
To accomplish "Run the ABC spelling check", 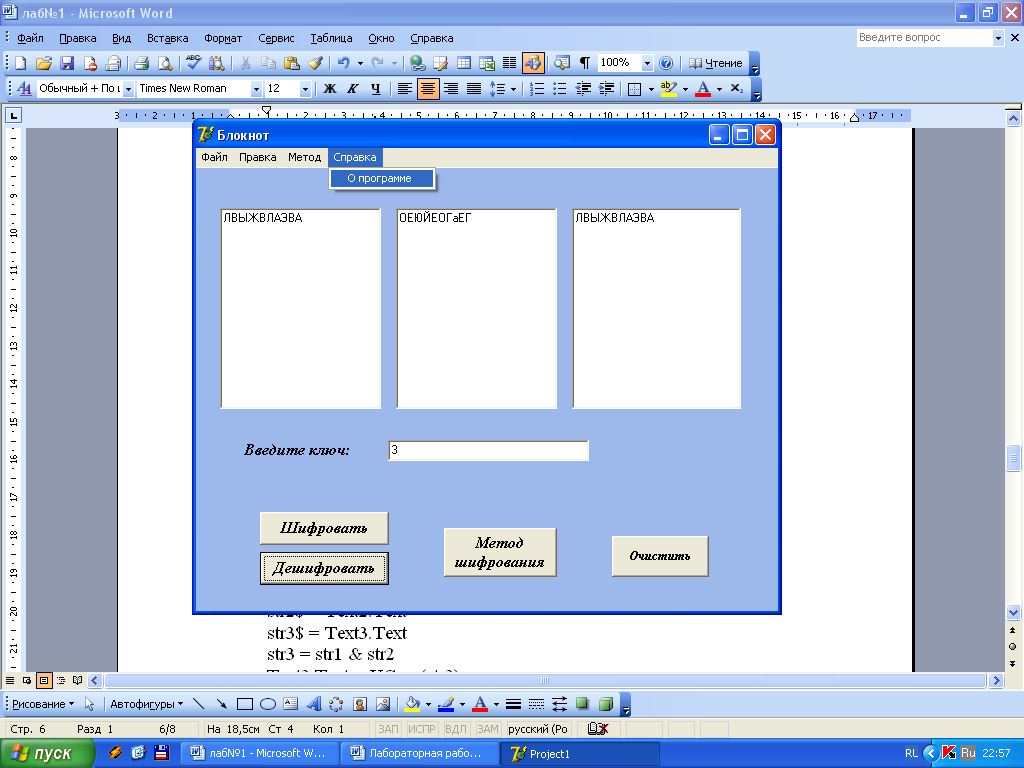I will coord(193,63).
